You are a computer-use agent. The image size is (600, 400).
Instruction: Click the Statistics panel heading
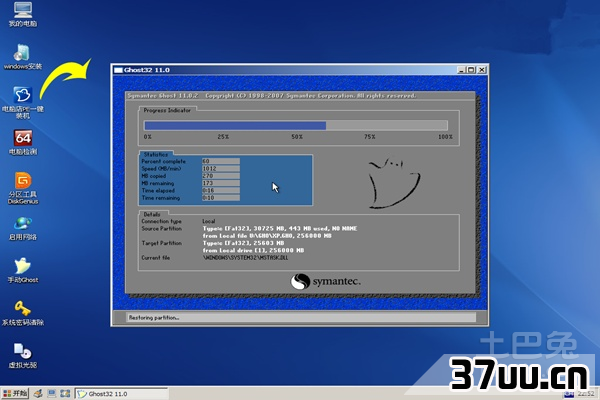pos(155,154)
